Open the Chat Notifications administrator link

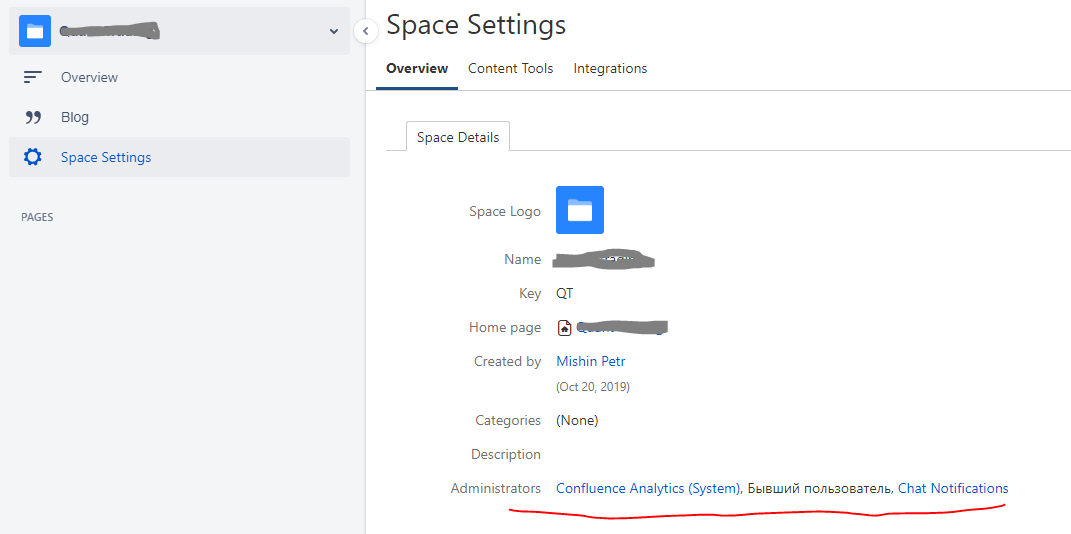[x=953, y=488]
